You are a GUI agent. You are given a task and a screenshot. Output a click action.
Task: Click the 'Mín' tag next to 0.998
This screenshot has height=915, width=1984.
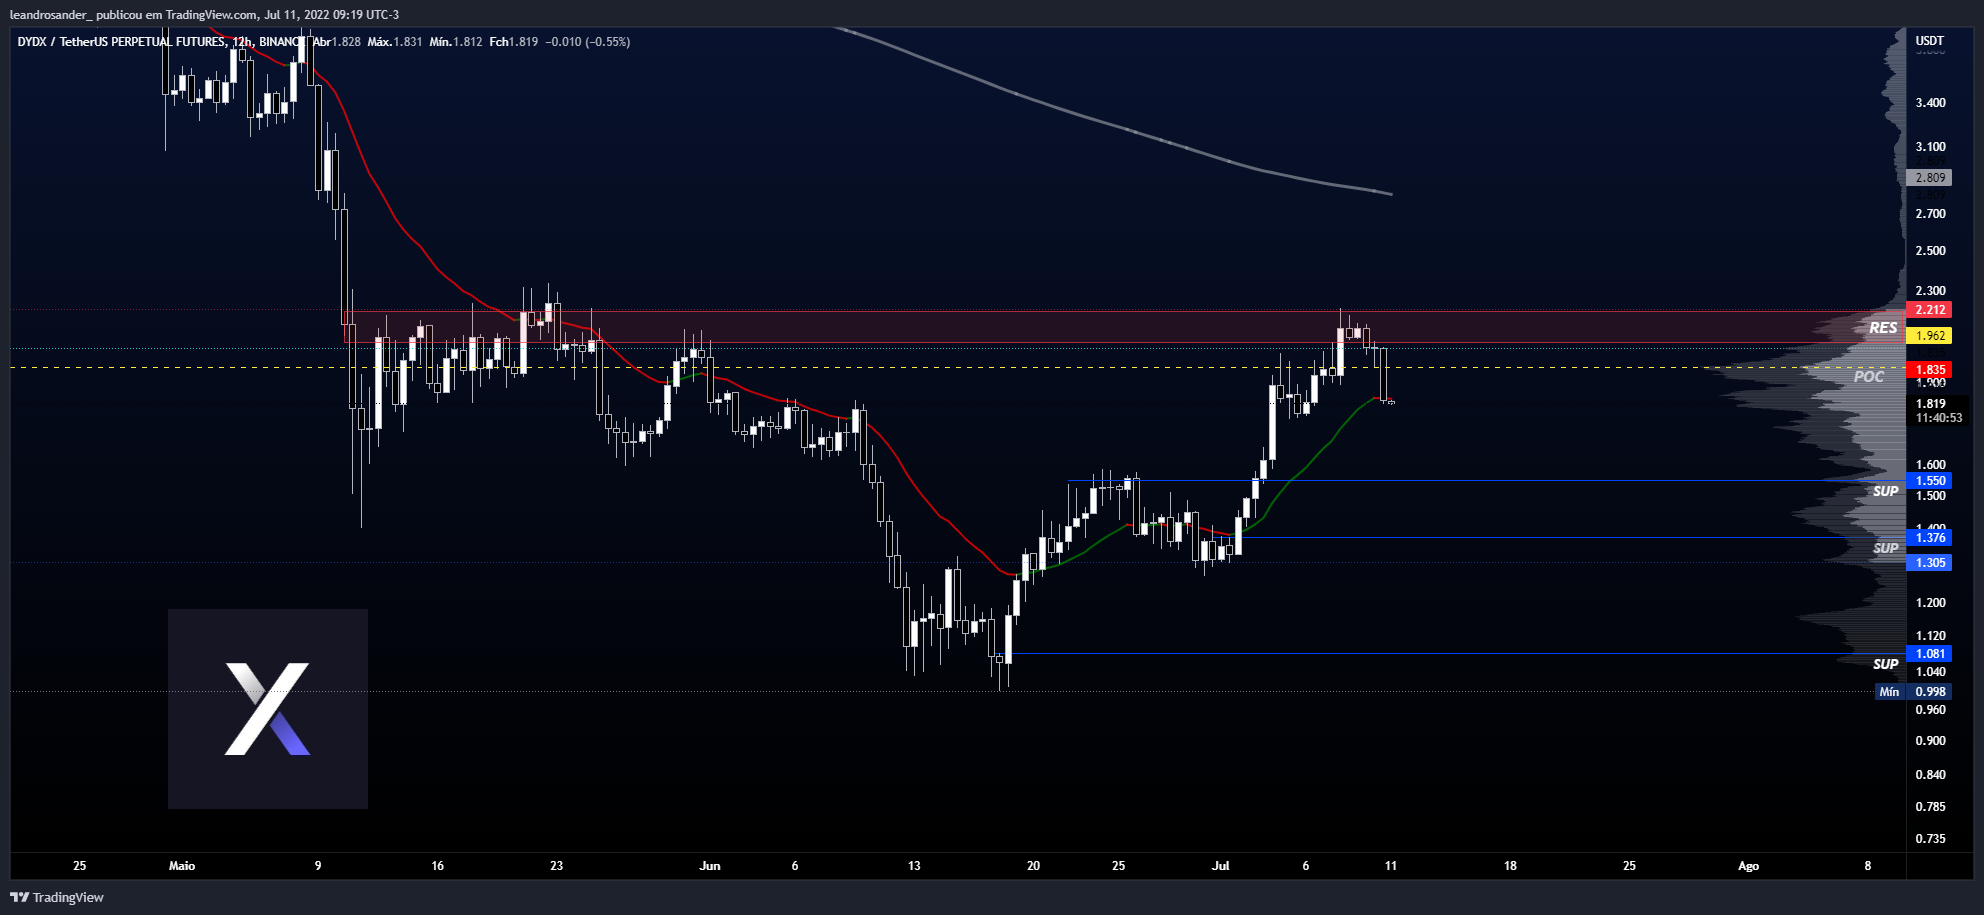(x=1889, y=692)
